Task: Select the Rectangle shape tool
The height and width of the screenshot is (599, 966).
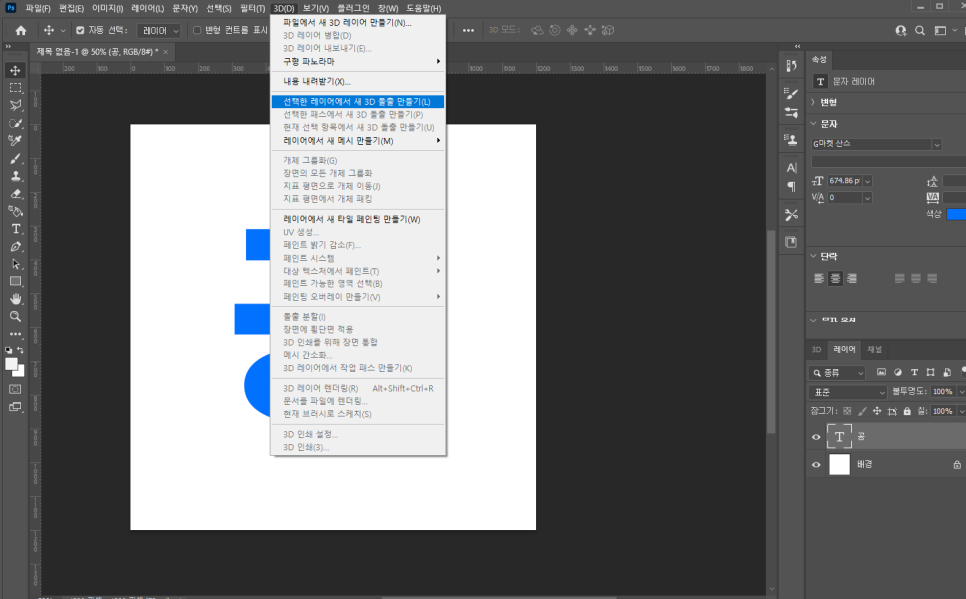Action: point(15,282)
